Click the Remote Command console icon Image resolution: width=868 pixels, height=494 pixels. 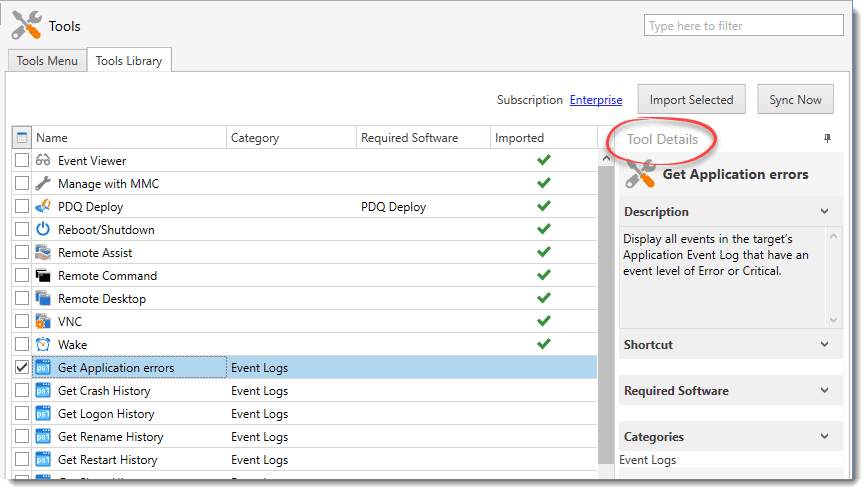[43, 275]
